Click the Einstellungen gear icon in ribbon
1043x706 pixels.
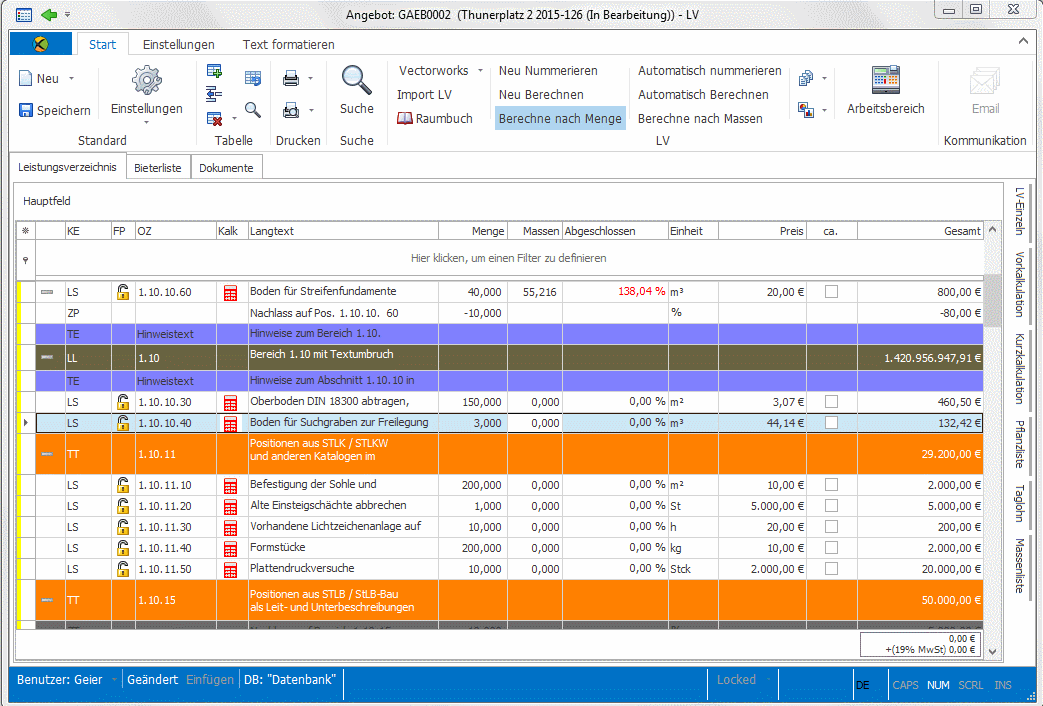[x=146, y=81]
